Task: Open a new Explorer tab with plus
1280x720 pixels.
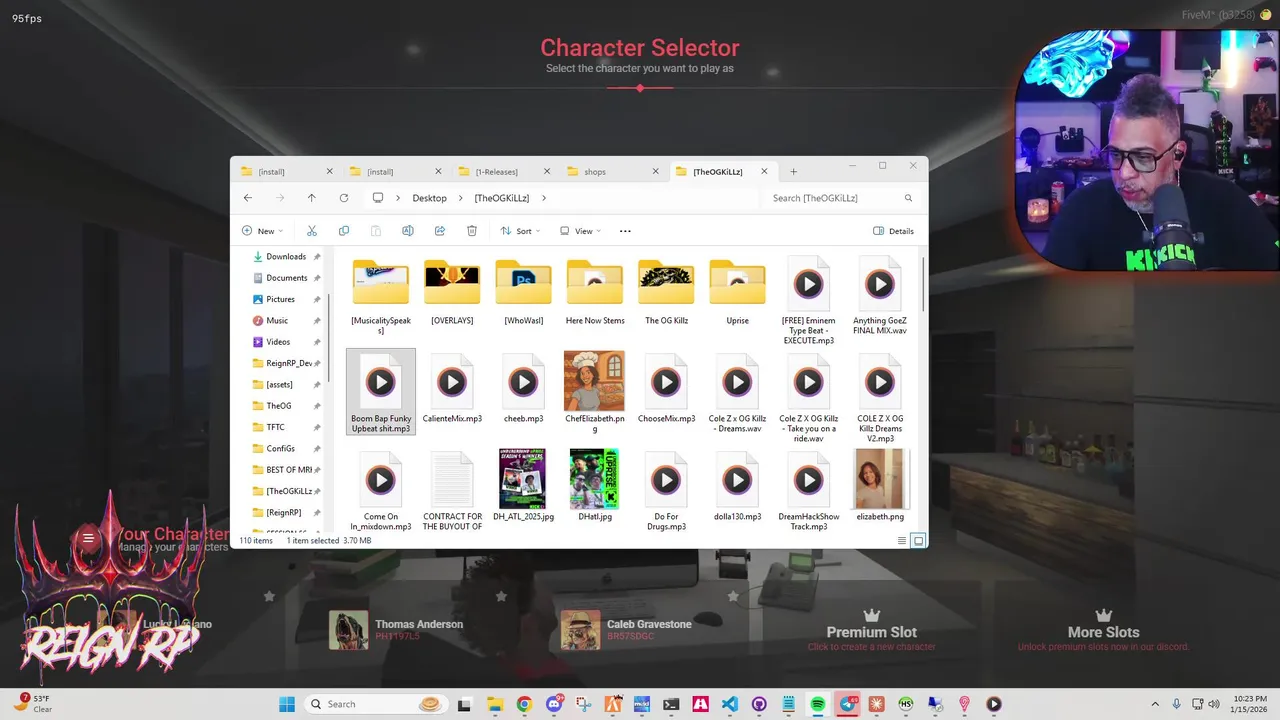Action: pyautogui.click(x=794, y=171)
